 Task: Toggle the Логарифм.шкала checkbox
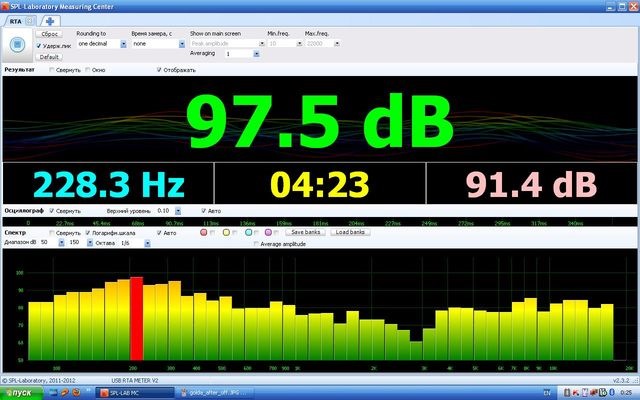[x=88, y=233]
